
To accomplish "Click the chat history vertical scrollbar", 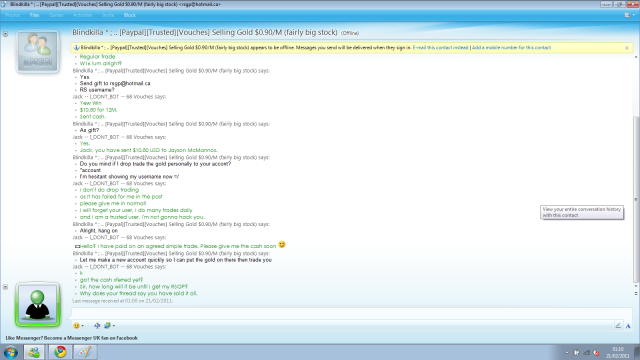I will [x=636, y=200].
